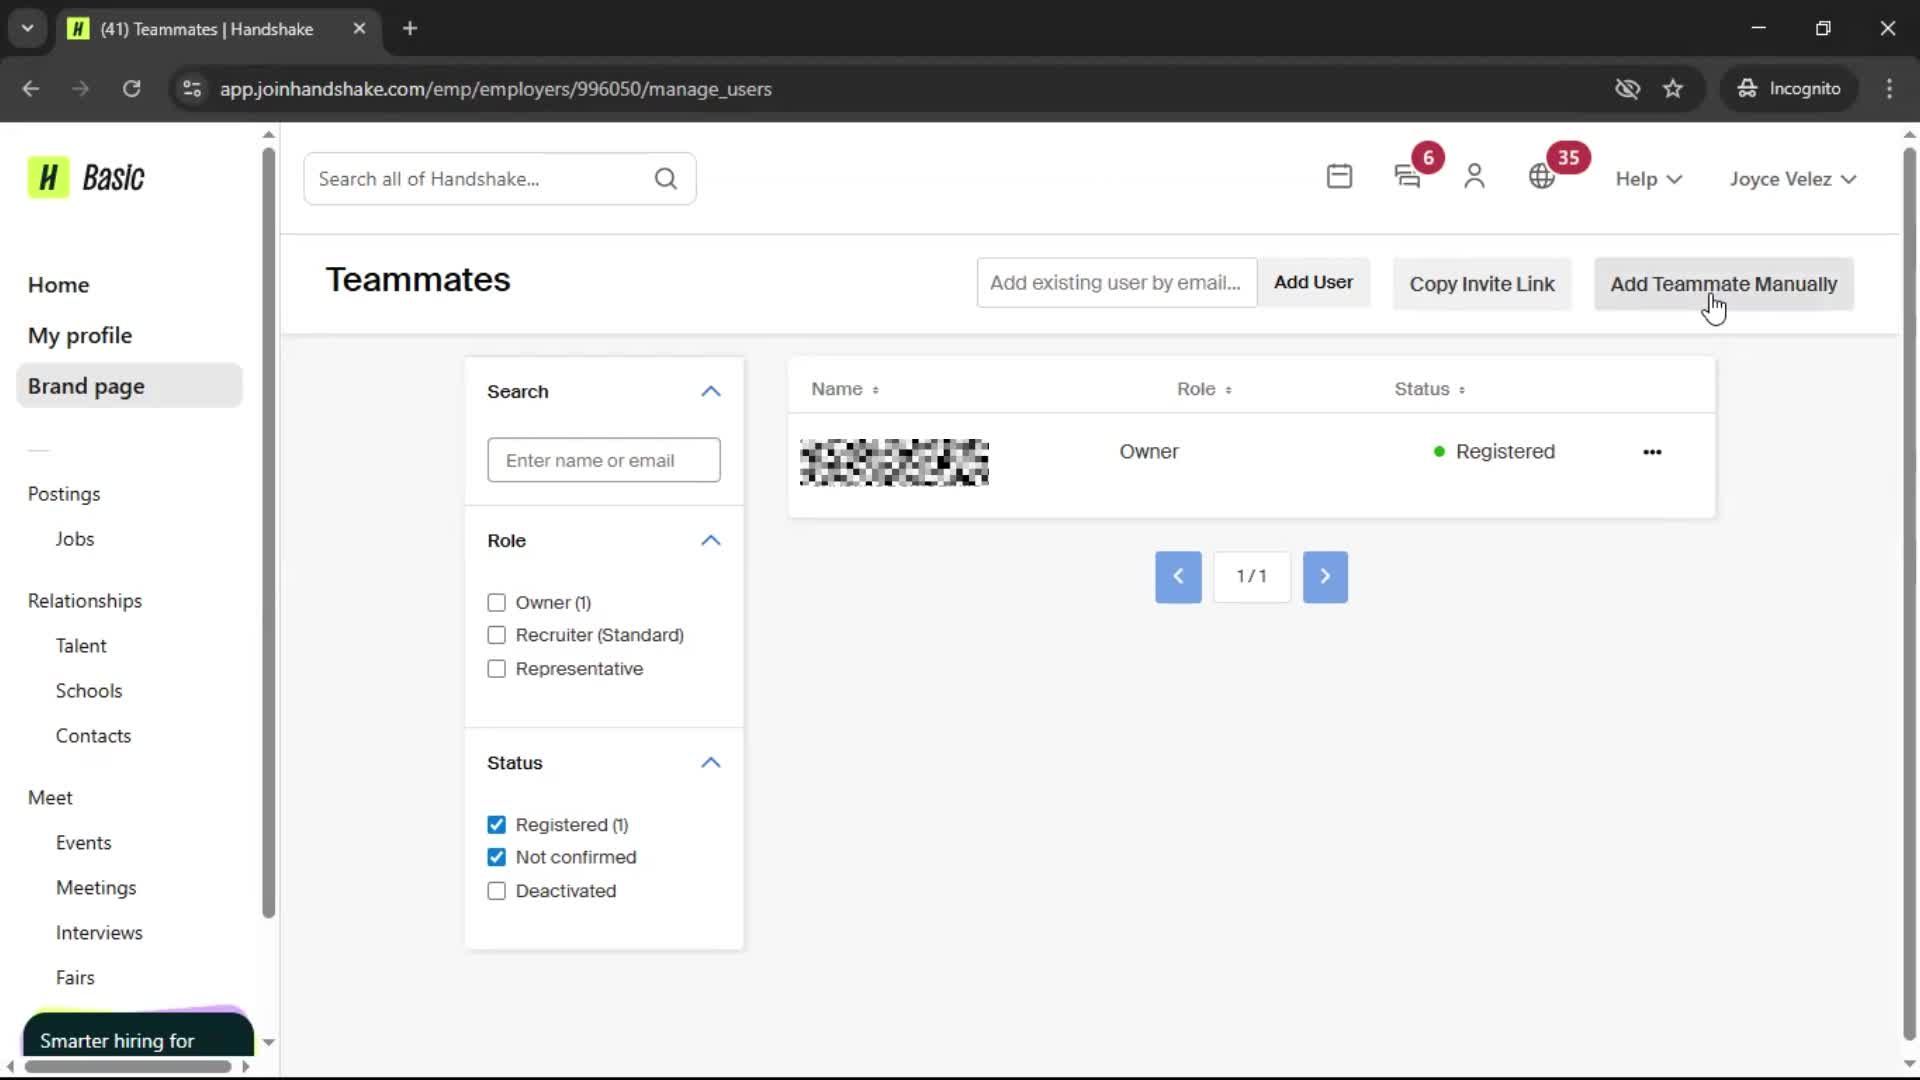This screenshot has height=1080, width=1920.
Task: Open the Joyce Velez account dropdown
Action: pyautogui.click(x=1791, y=178)
